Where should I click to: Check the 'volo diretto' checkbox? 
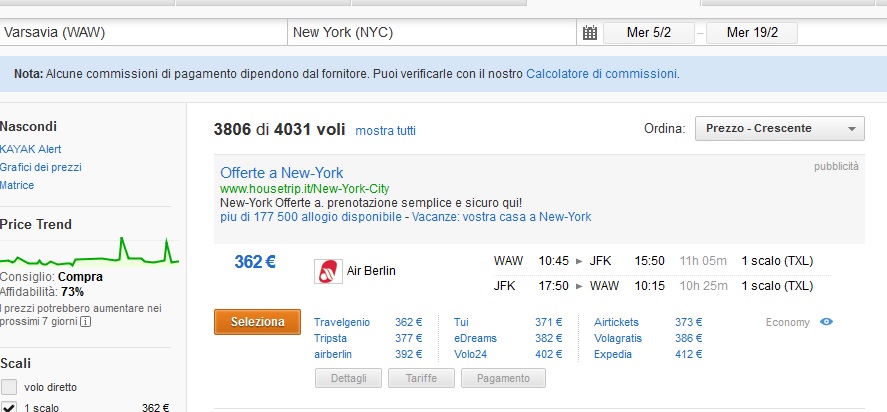point(9,387)
